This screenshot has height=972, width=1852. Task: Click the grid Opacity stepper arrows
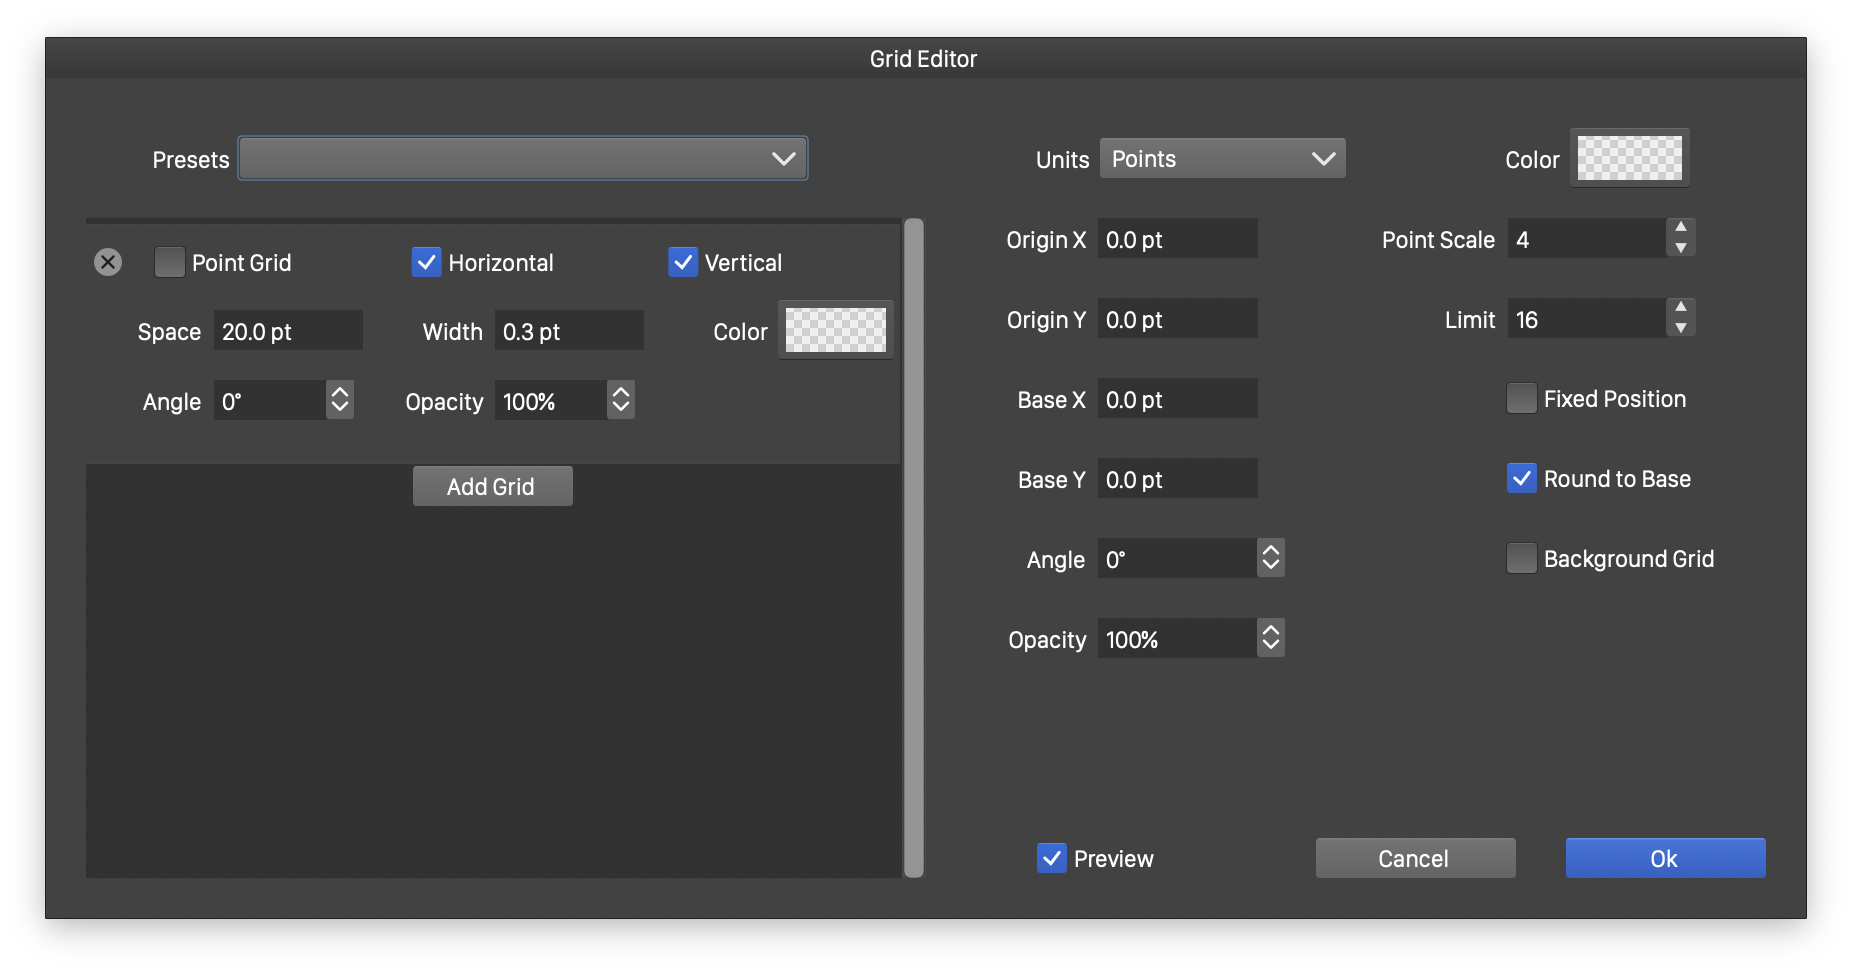[x=621, y=400]
